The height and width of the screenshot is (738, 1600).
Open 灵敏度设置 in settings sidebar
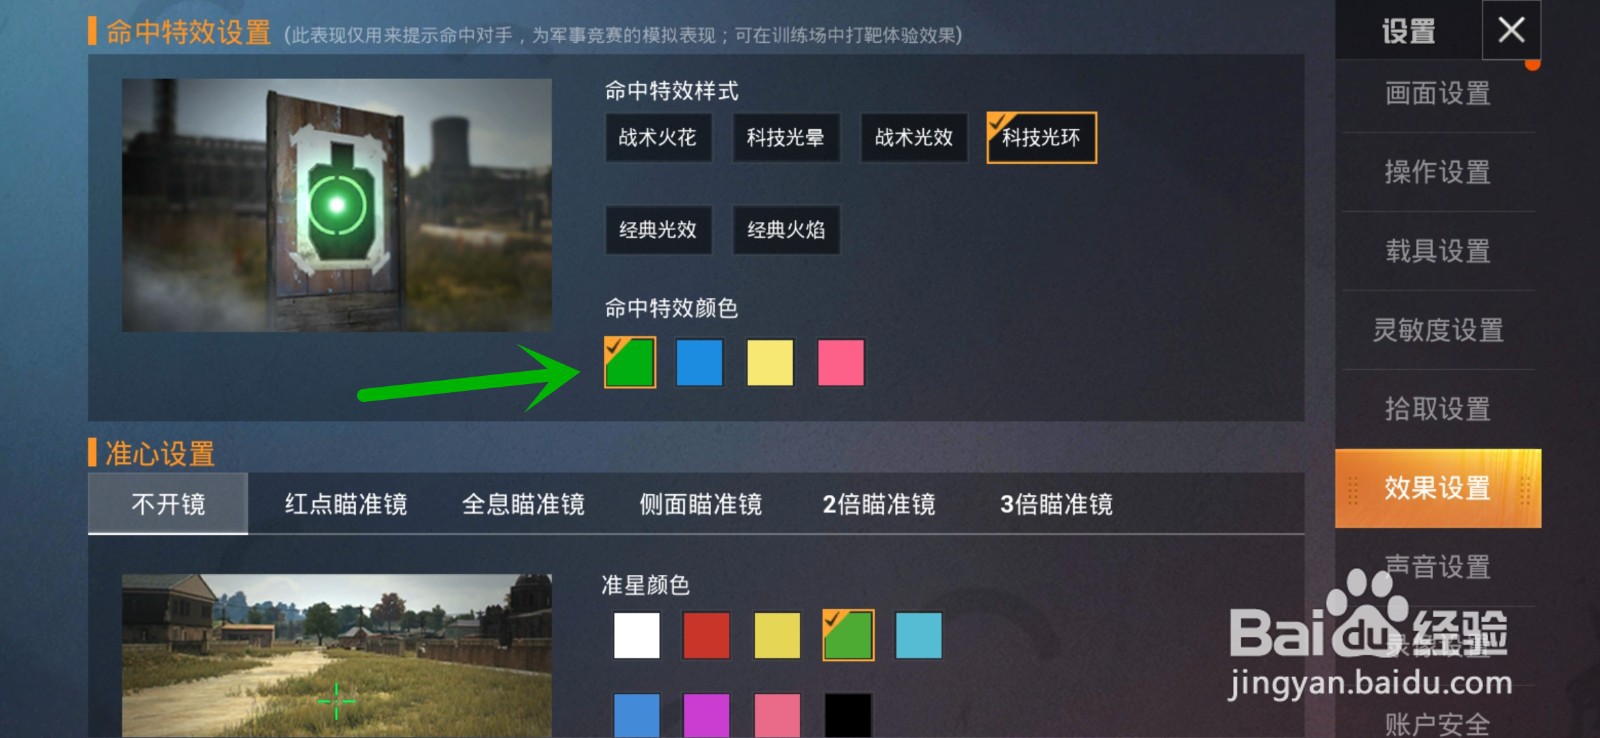(x=1438, y=330)
